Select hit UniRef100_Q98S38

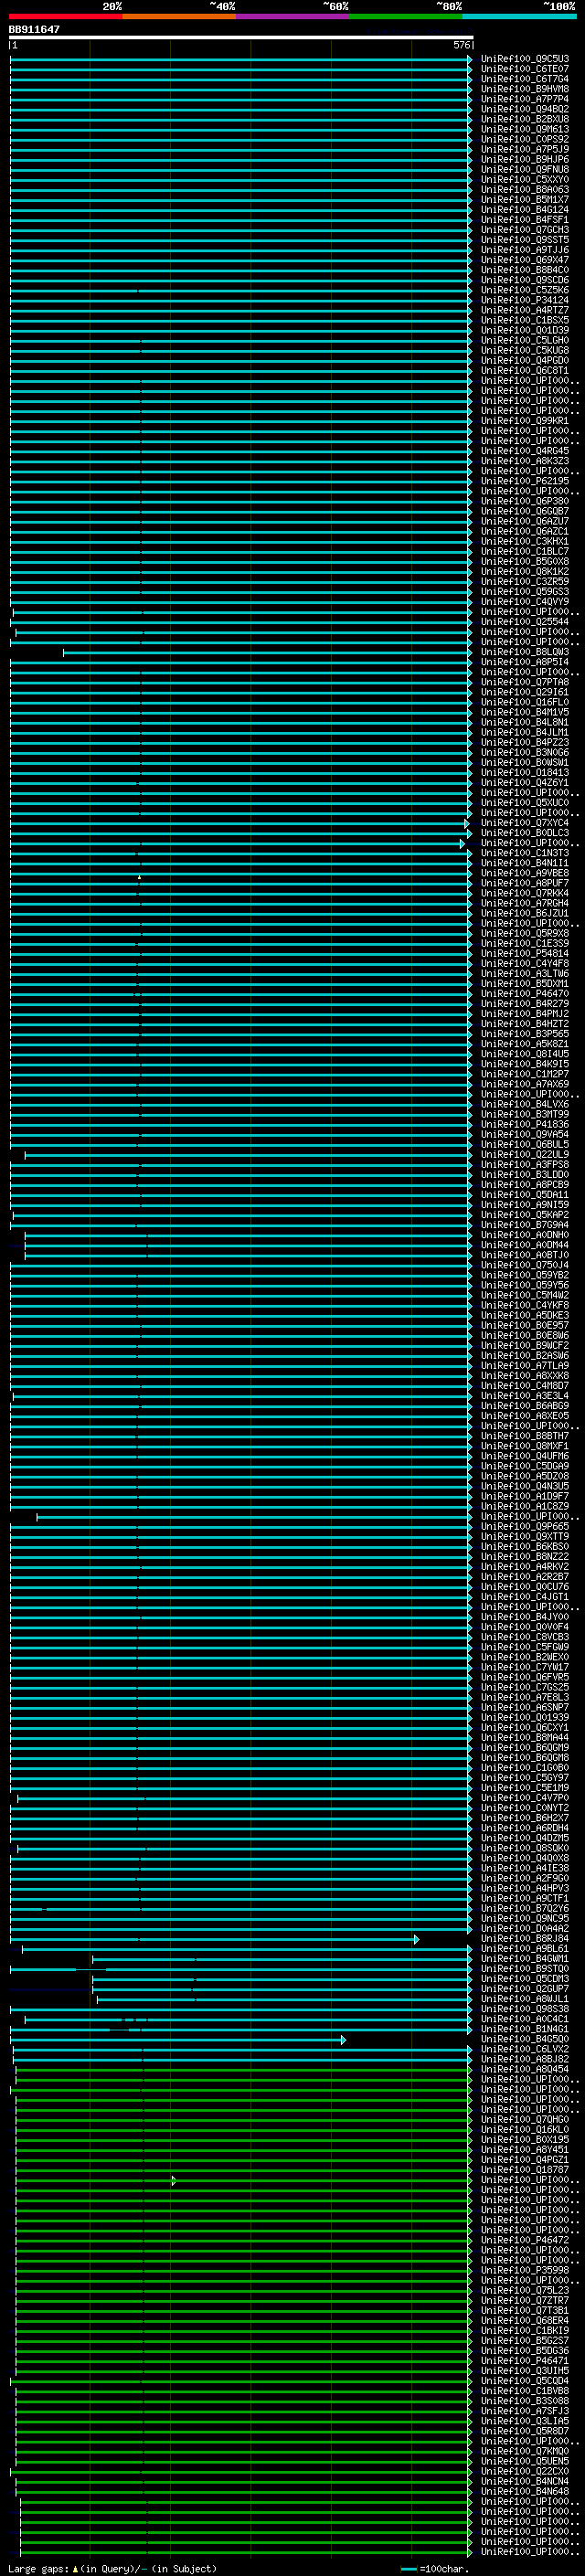(525, 2009)
